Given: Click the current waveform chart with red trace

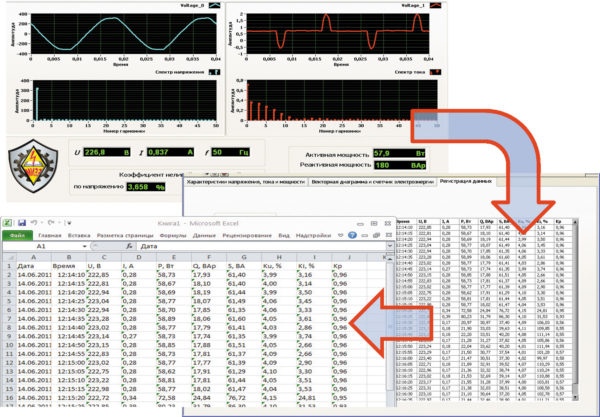Looking at the screenshot, I should coord(338,34).
